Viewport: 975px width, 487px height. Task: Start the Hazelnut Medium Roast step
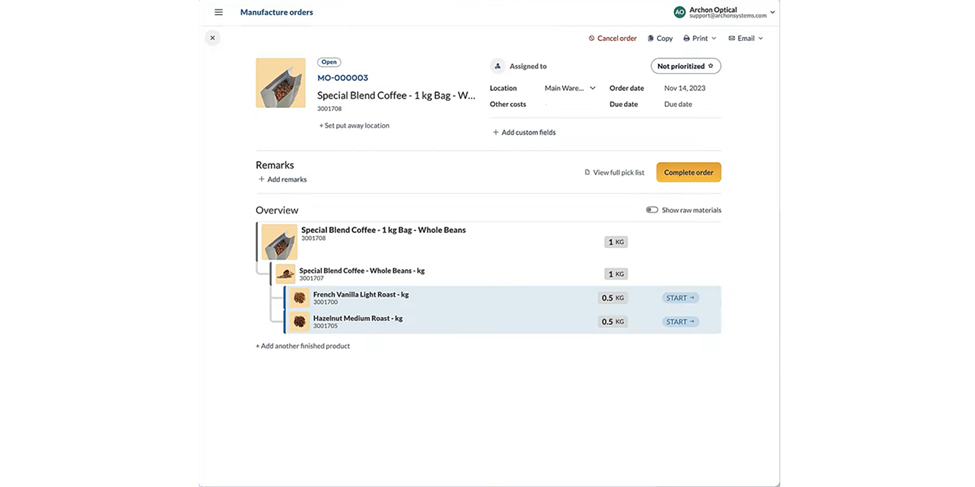680,322
